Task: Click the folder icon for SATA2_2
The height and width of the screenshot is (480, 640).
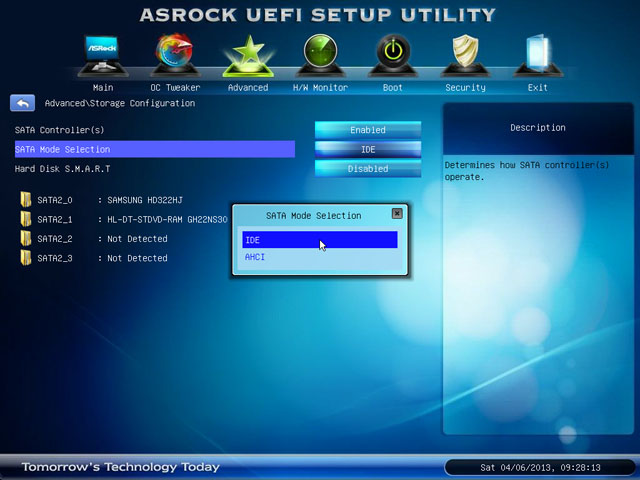Action: 26,238
